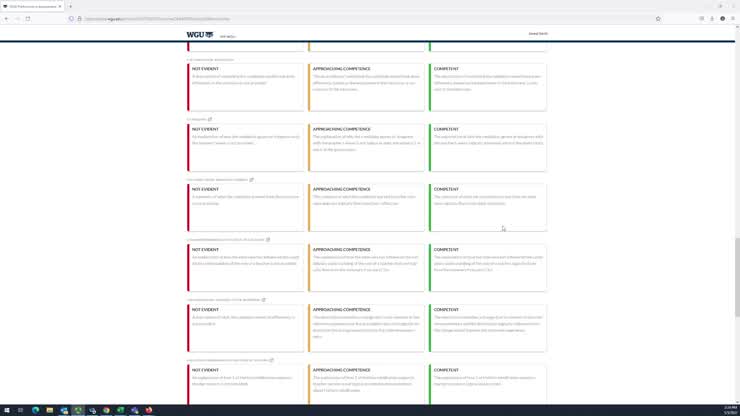Click the browser back arrow
740x416 pixels.
(6, 18)
